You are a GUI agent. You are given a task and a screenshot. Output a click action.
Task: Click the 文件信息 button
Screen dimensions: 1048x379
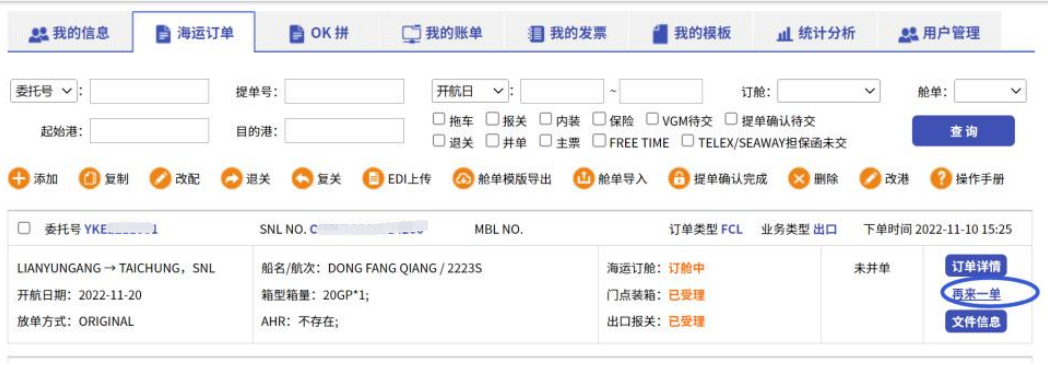tap(976, 322)
